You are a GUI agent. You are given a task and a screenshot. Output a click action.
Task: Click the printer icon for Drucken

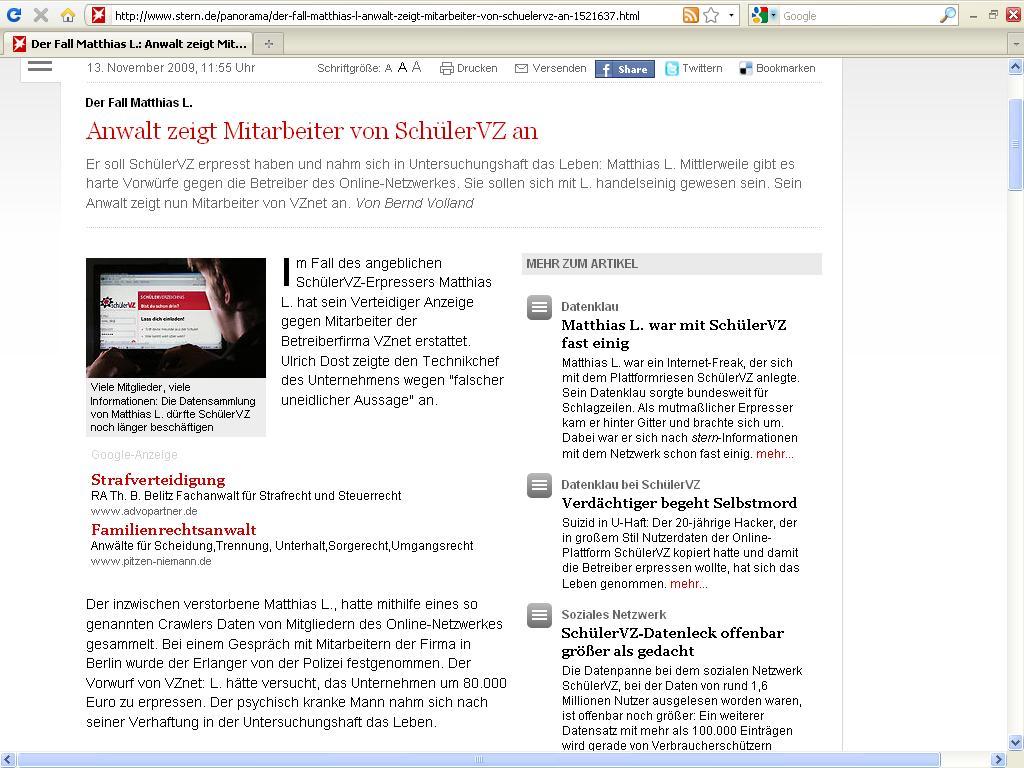pyautogui.click(x=447, y=69)
